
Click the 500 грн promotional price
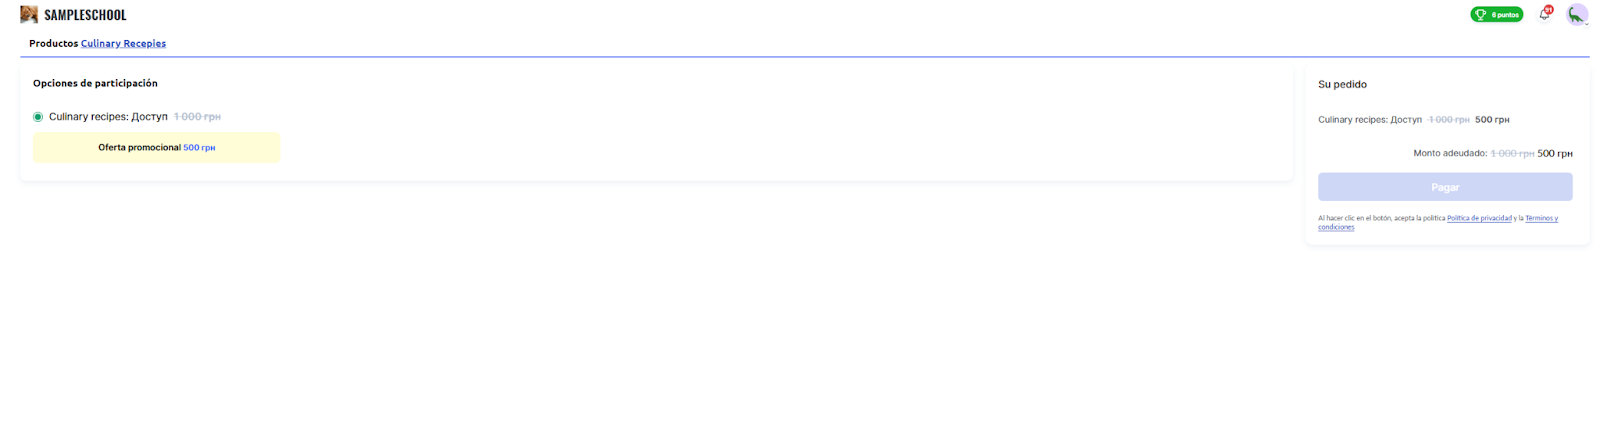click(199, 148)
